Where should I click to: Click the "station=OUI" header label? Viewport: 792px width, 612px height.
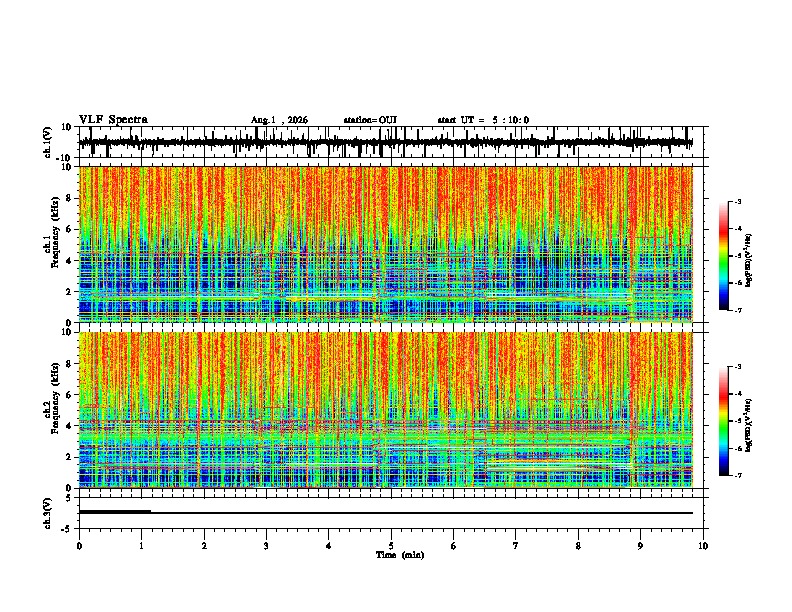tap(370, 120)
